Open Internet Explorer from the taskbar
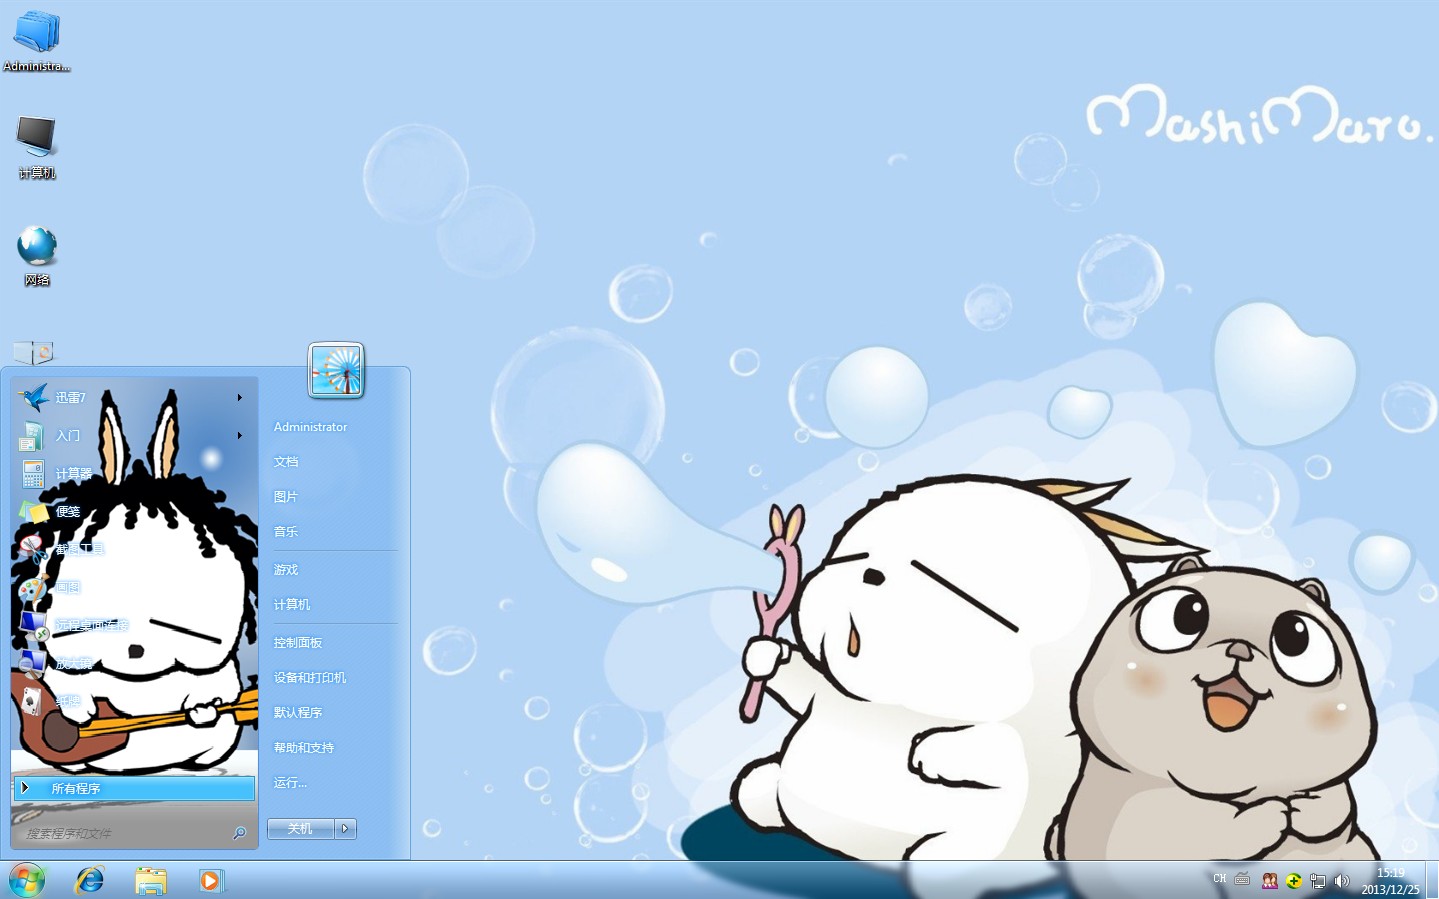1439x899 pixels. 90,880
